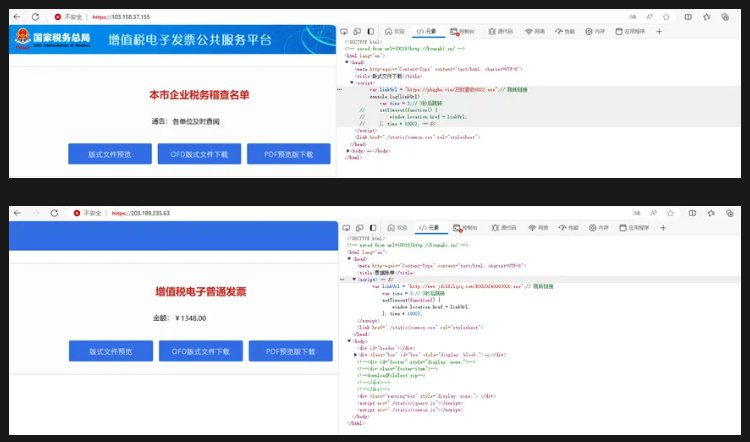This screenshot has width=750, height=442.
Task: Open the 控制台 tab in top DevTools
Action: coord(463,32)
